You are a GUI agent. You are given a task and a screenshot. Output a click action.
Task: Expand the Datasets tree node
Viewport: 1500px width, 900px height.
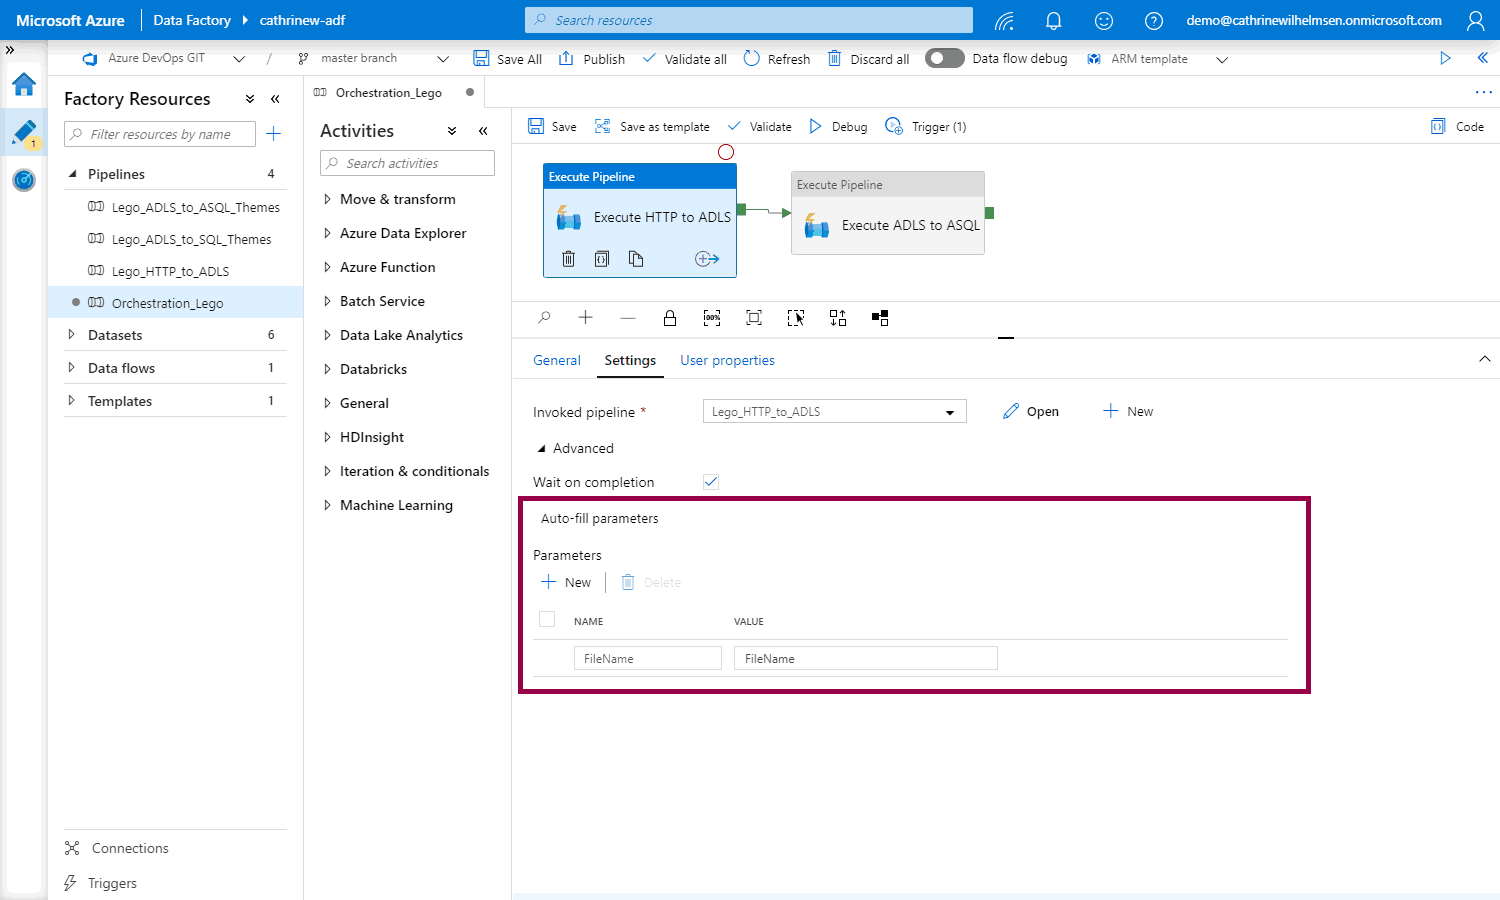(71, 335)
